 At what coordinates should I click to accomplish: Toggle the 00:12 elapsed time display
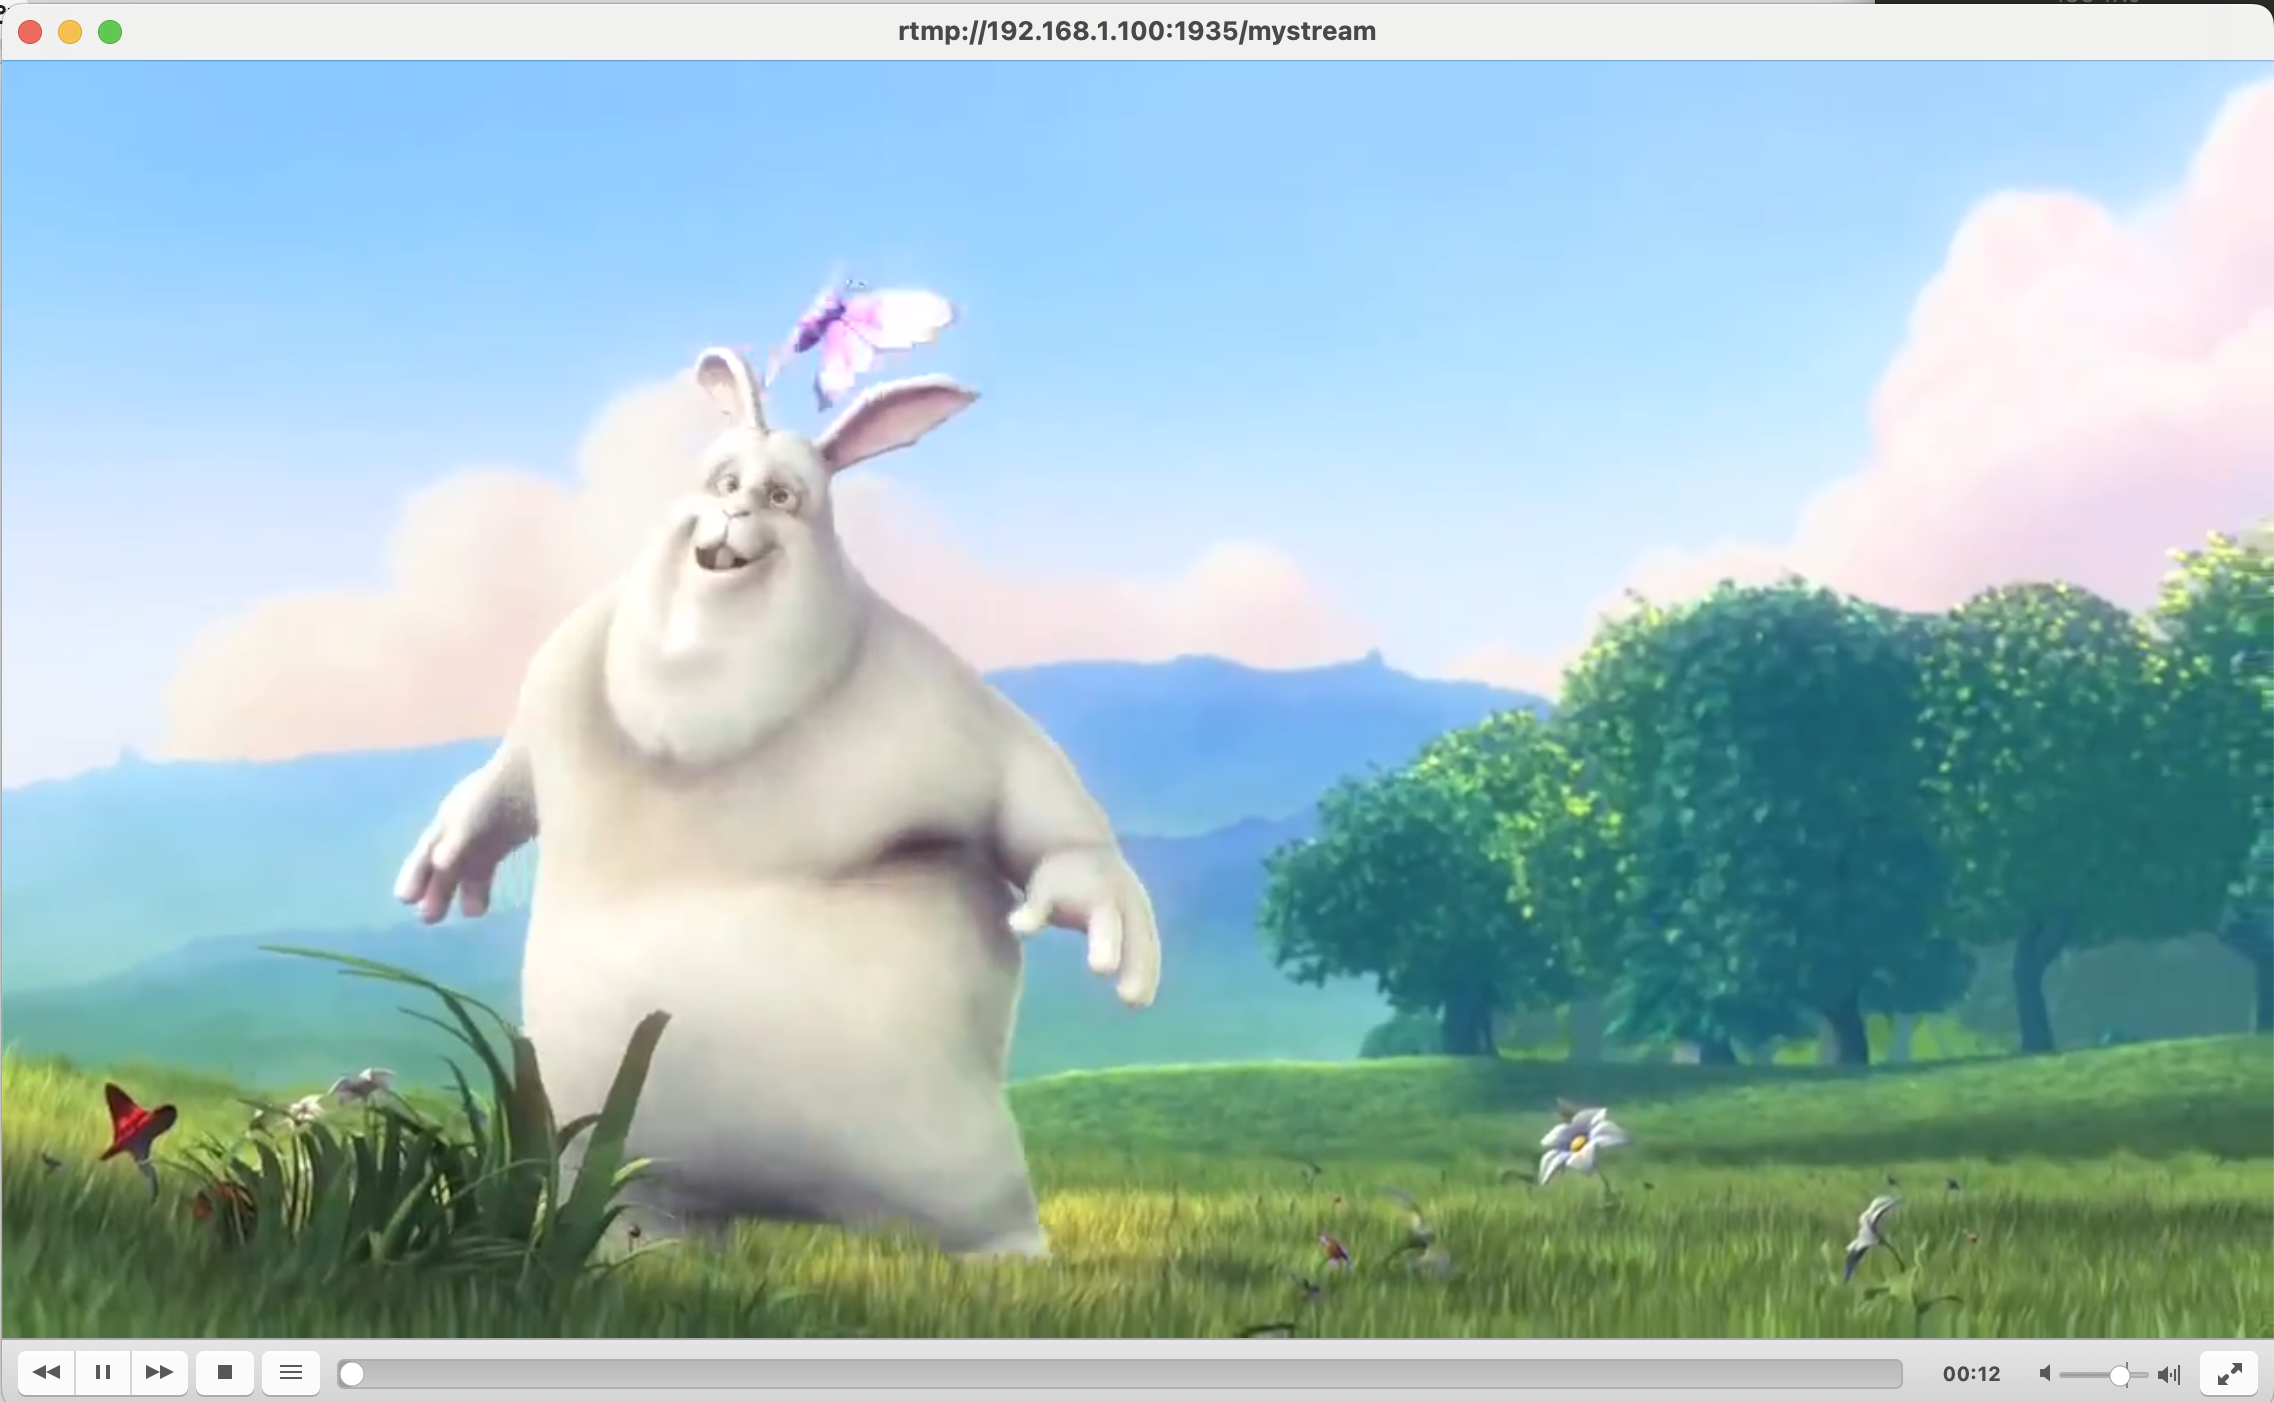click(x=1971, y=1374)
